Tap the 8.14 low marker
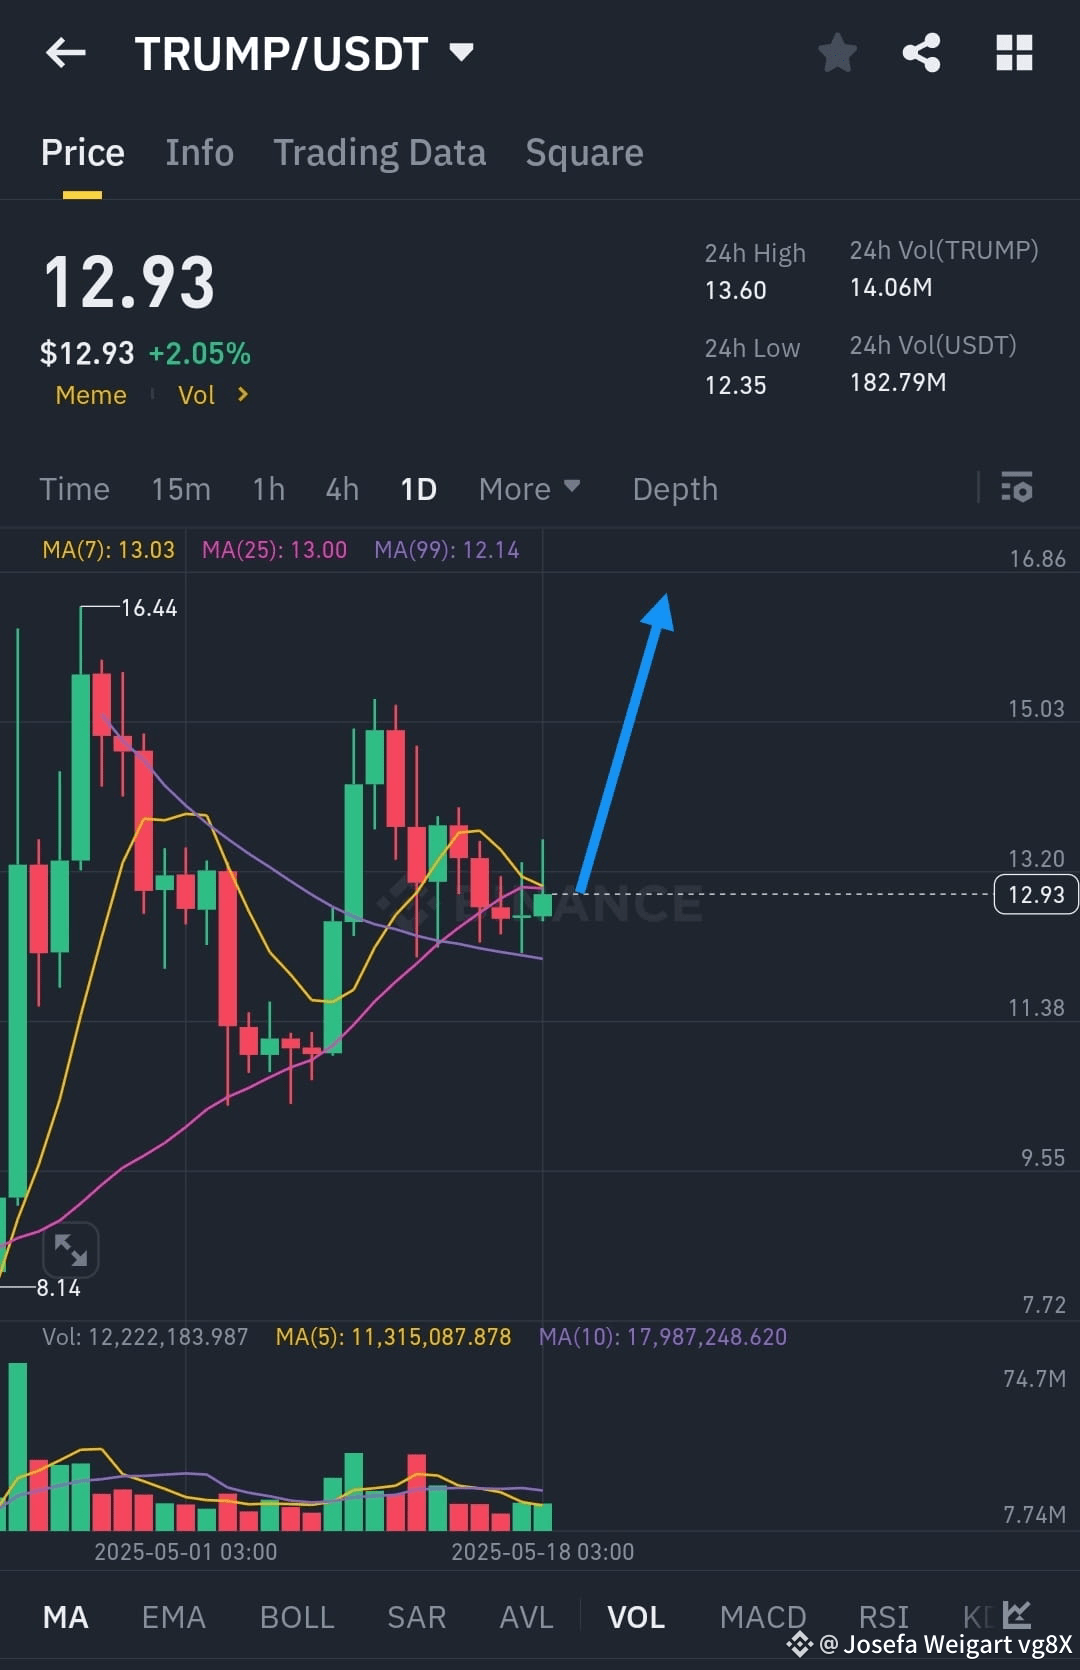Viewport: 1080px width, 1670px height. tap(59, 1288)
